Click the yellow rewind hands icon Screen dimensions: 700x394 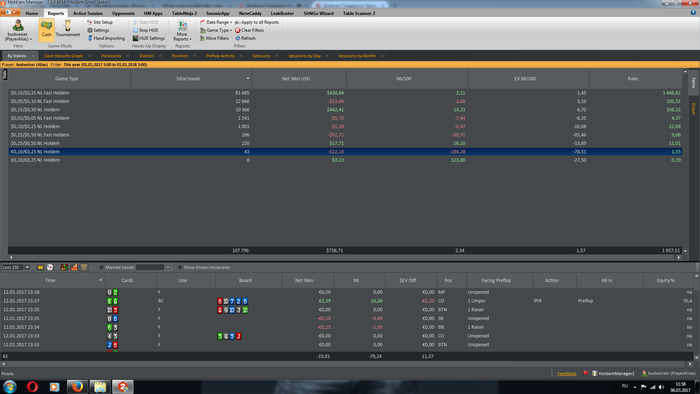coord(40,267)
